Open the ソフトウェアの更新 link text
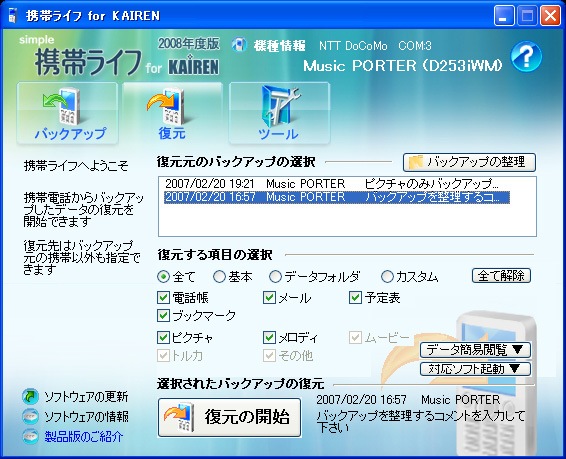Viewport: 566px width, 459px height. click(86, 397)
